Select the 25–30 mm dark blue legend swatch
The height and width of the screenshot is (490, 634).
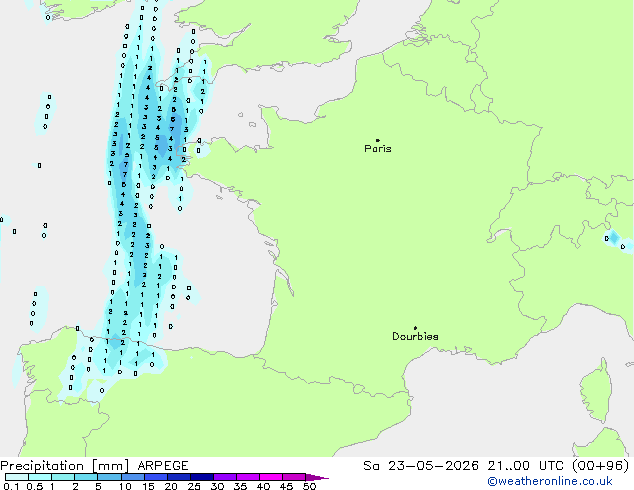(202, 477)
